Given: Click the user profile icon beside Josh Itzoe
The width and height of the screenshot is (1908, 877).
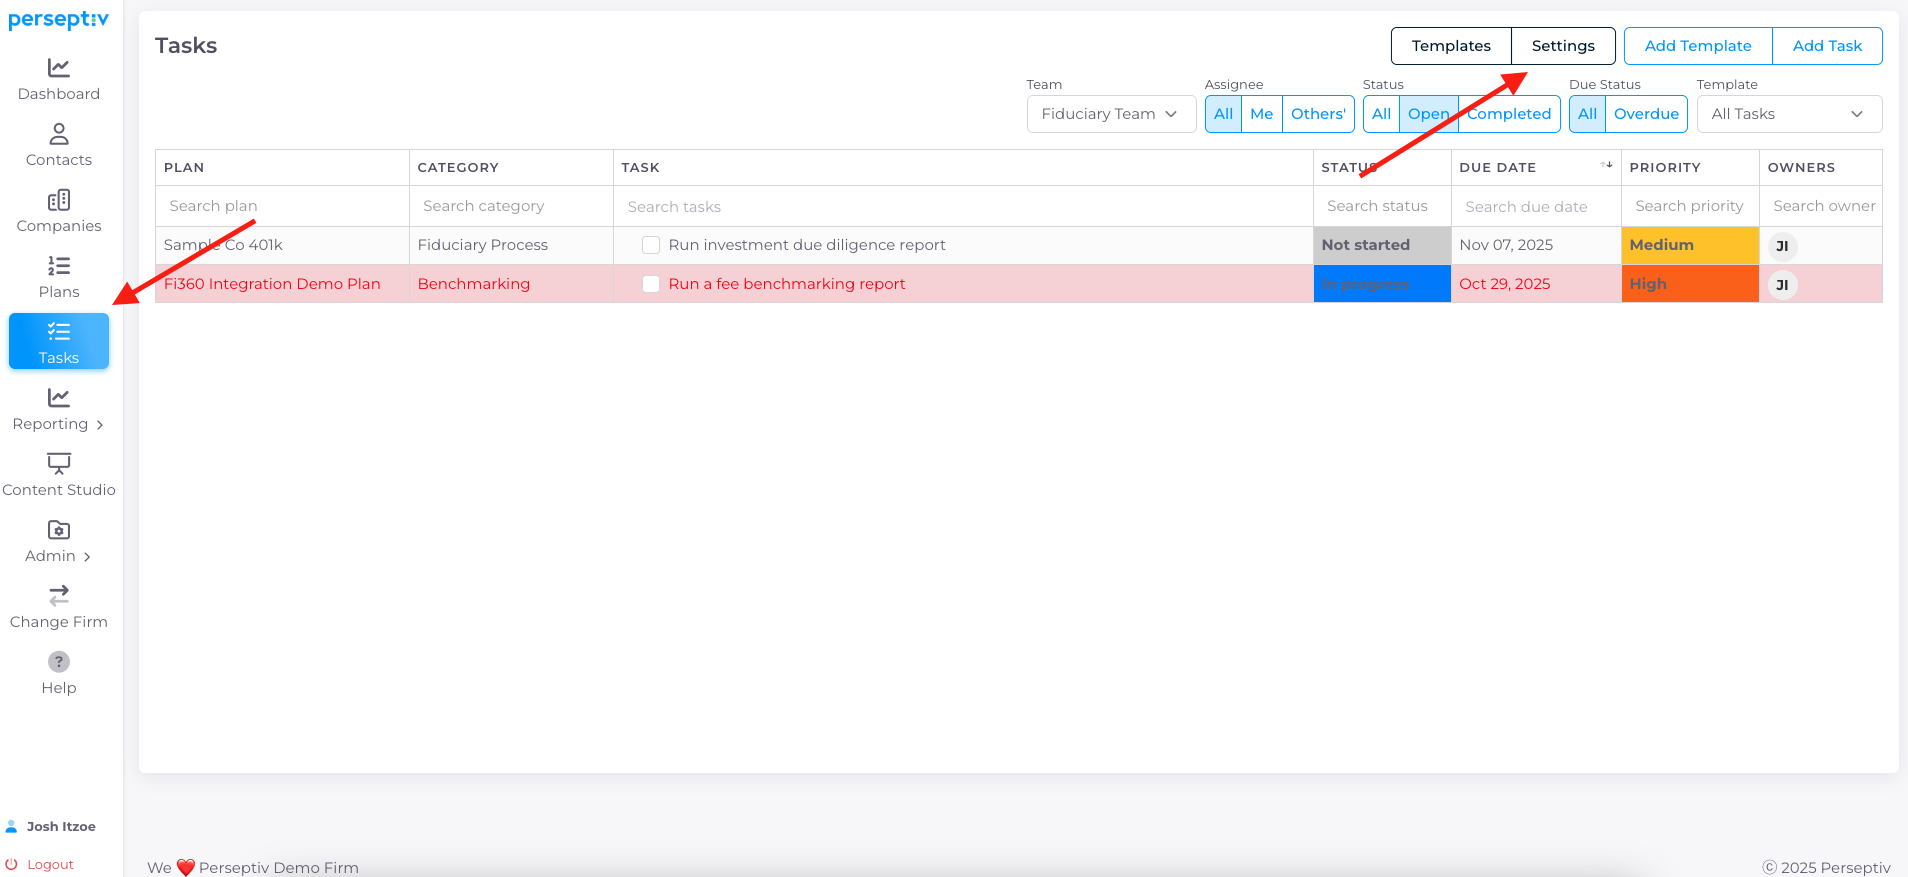Looking at the screenshot, I should click(x=12, y=826).
